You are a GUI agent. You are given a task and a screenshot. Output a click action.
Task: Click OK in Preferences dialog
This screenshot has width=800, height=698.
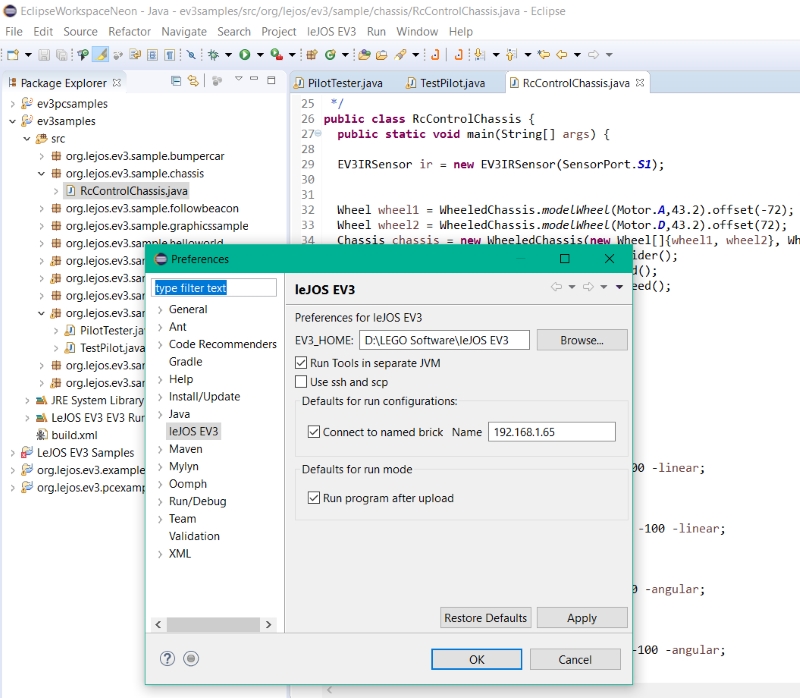click(x=477, y=659)
